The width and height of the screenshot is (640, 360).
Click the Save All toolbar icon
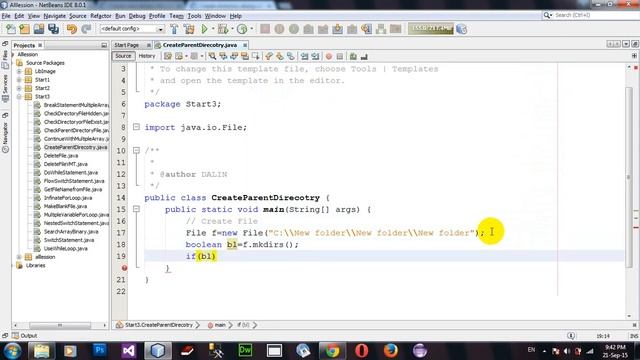53,29
